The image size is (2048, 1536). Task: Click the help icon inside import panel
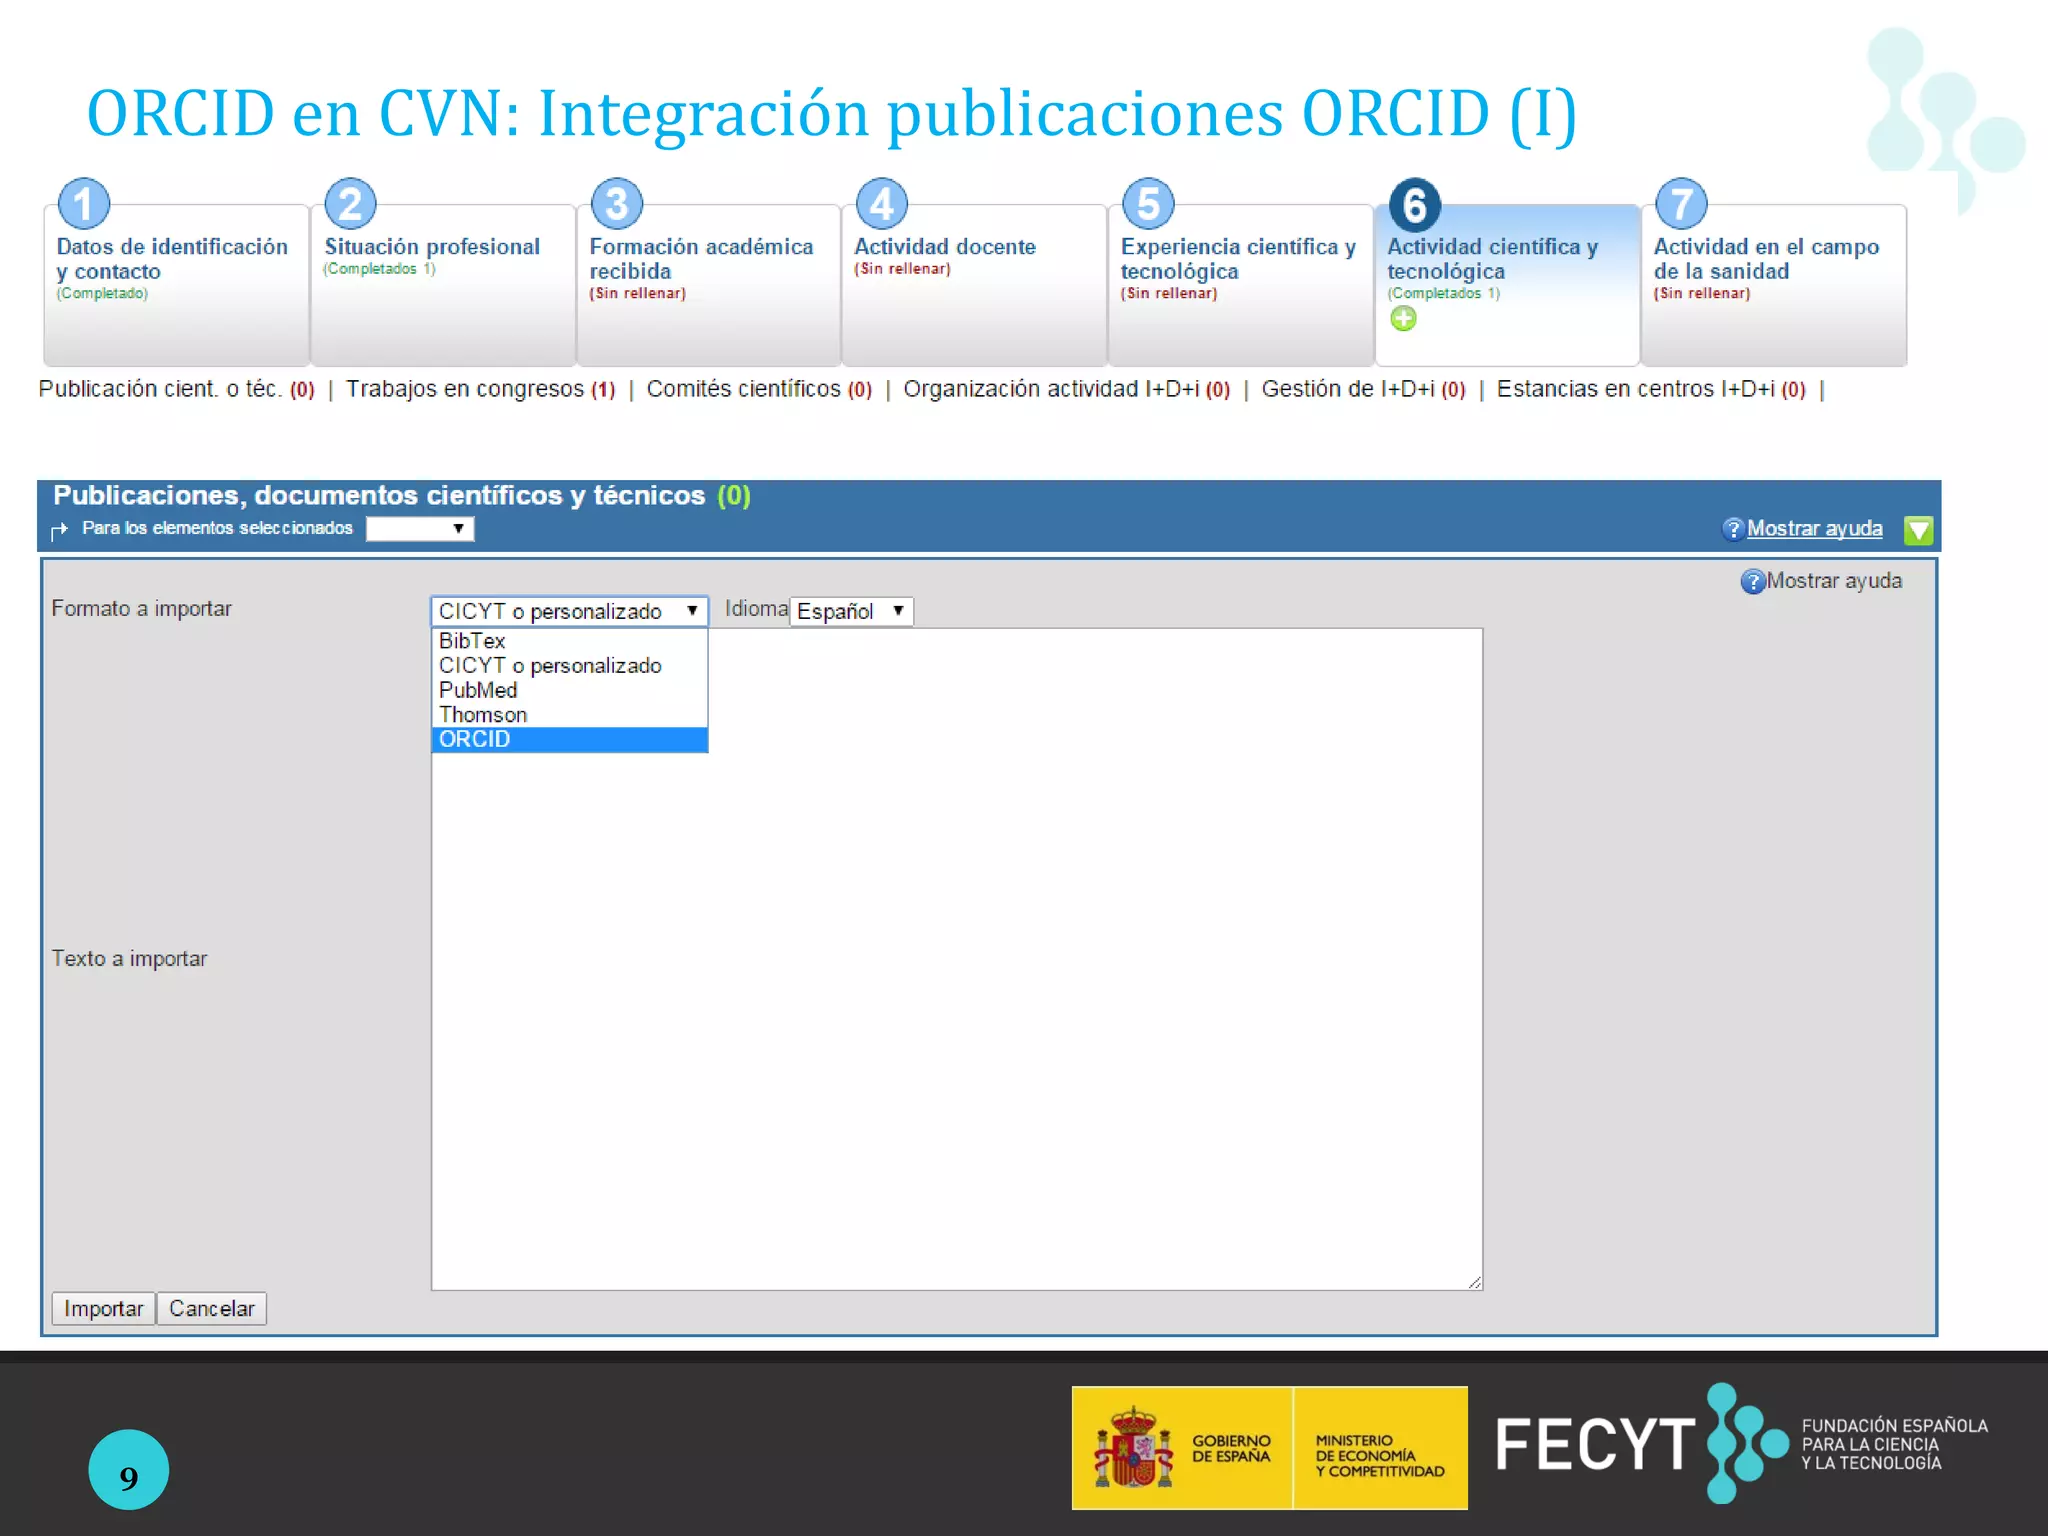1753,581
